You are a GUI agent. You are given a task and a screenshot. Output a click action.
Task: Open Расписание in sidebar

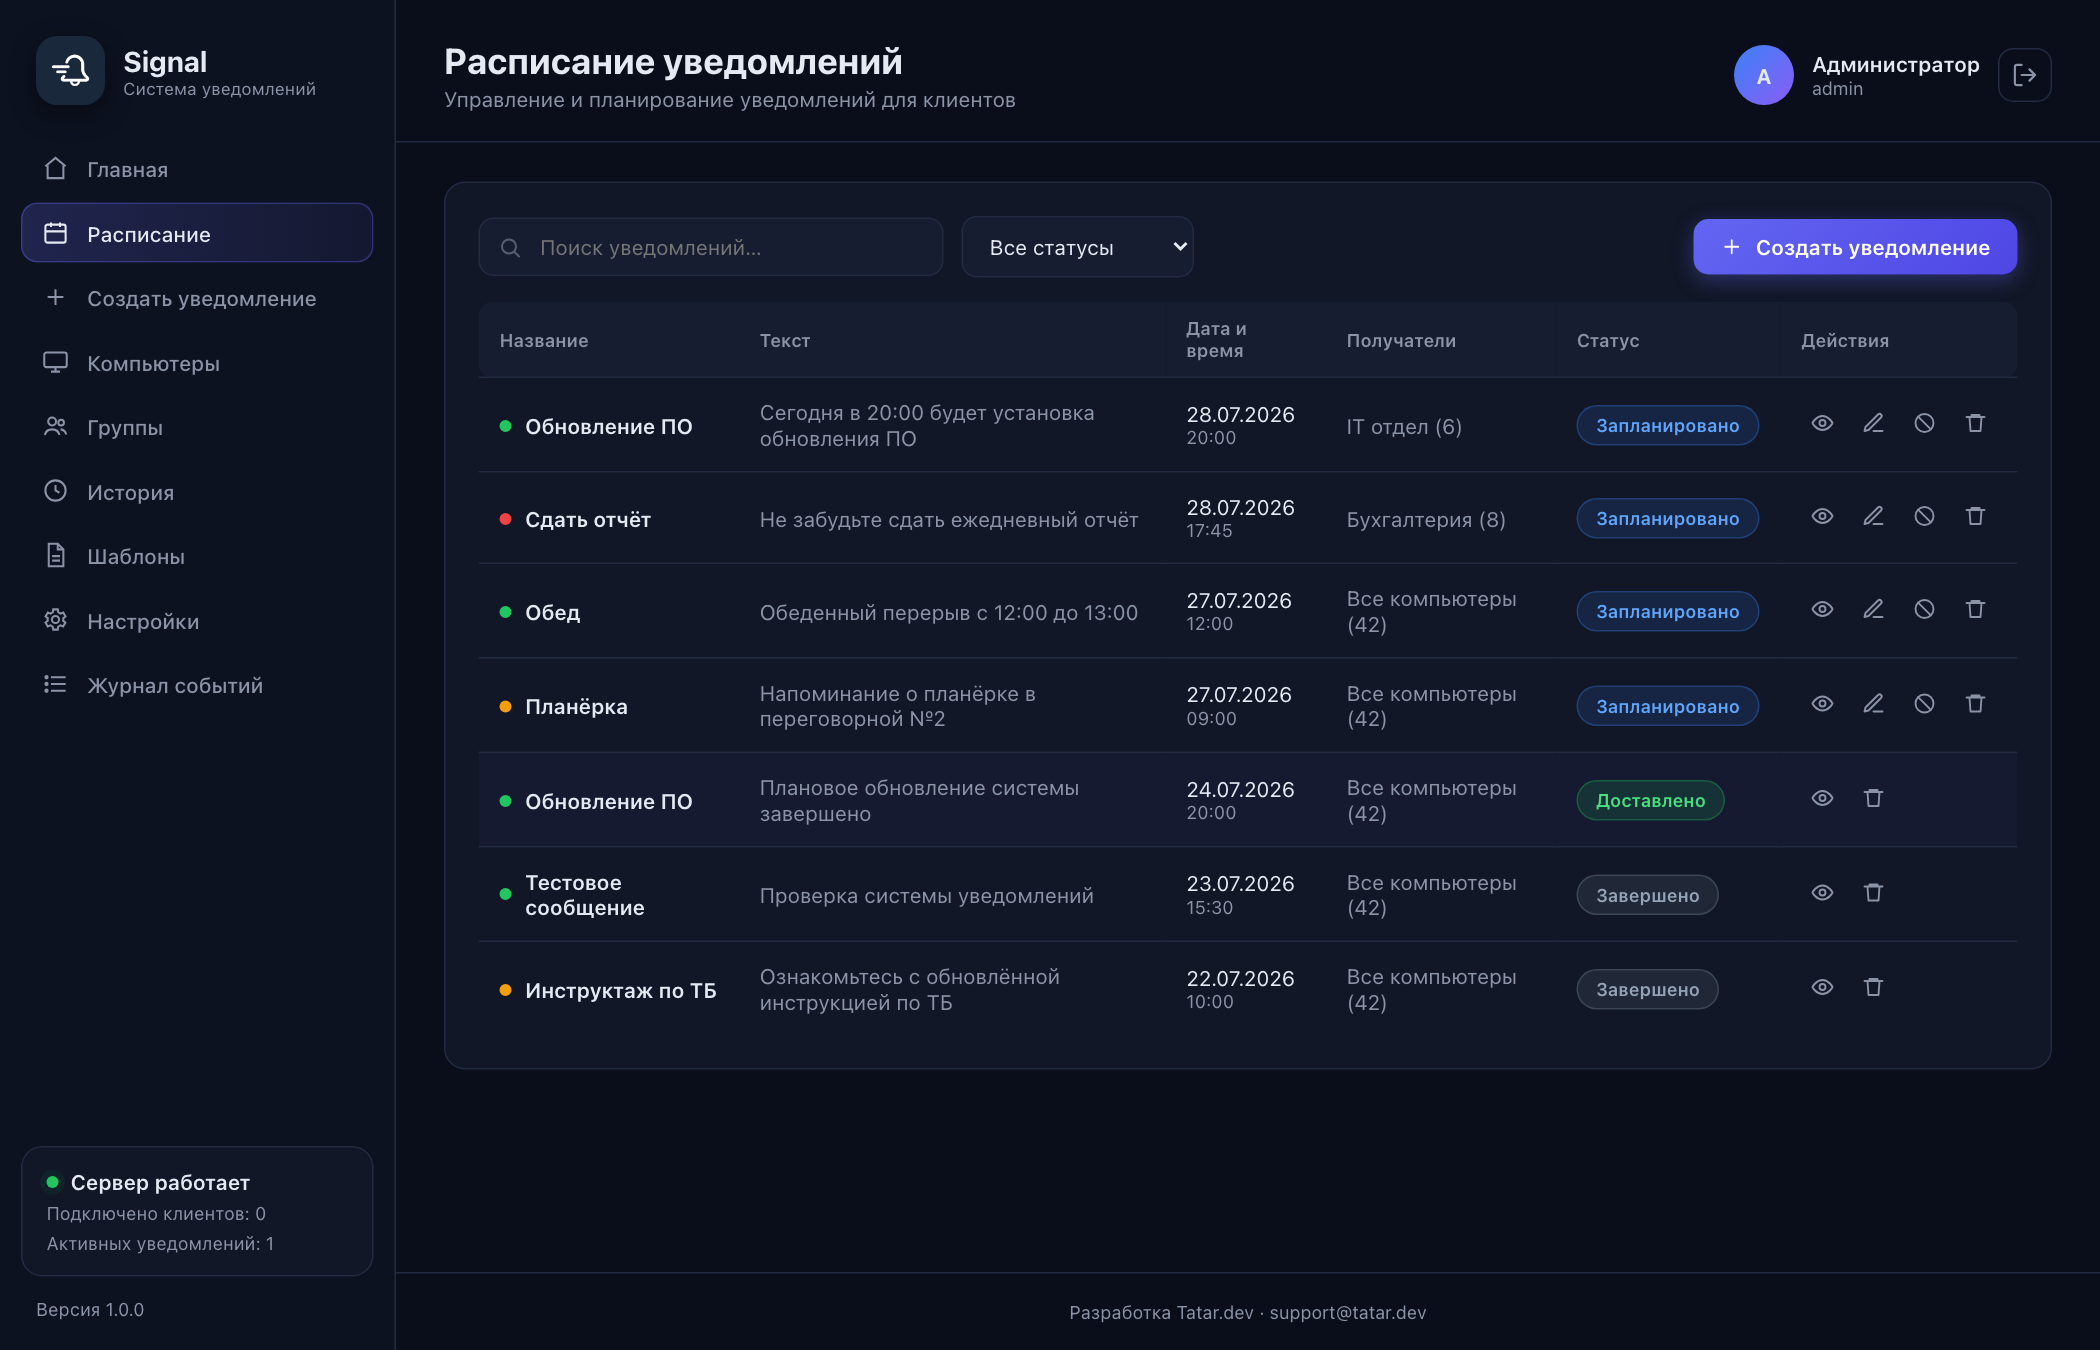(x=197, y=233)
